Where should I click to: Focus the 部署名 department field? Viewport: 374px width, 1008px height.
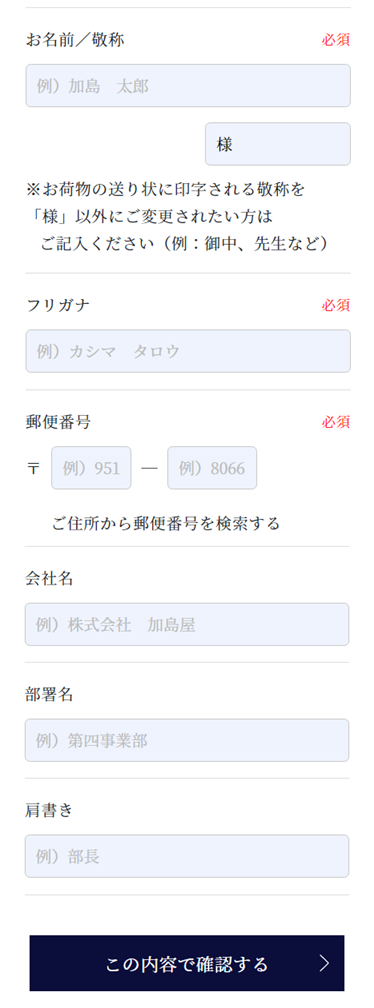187,740
